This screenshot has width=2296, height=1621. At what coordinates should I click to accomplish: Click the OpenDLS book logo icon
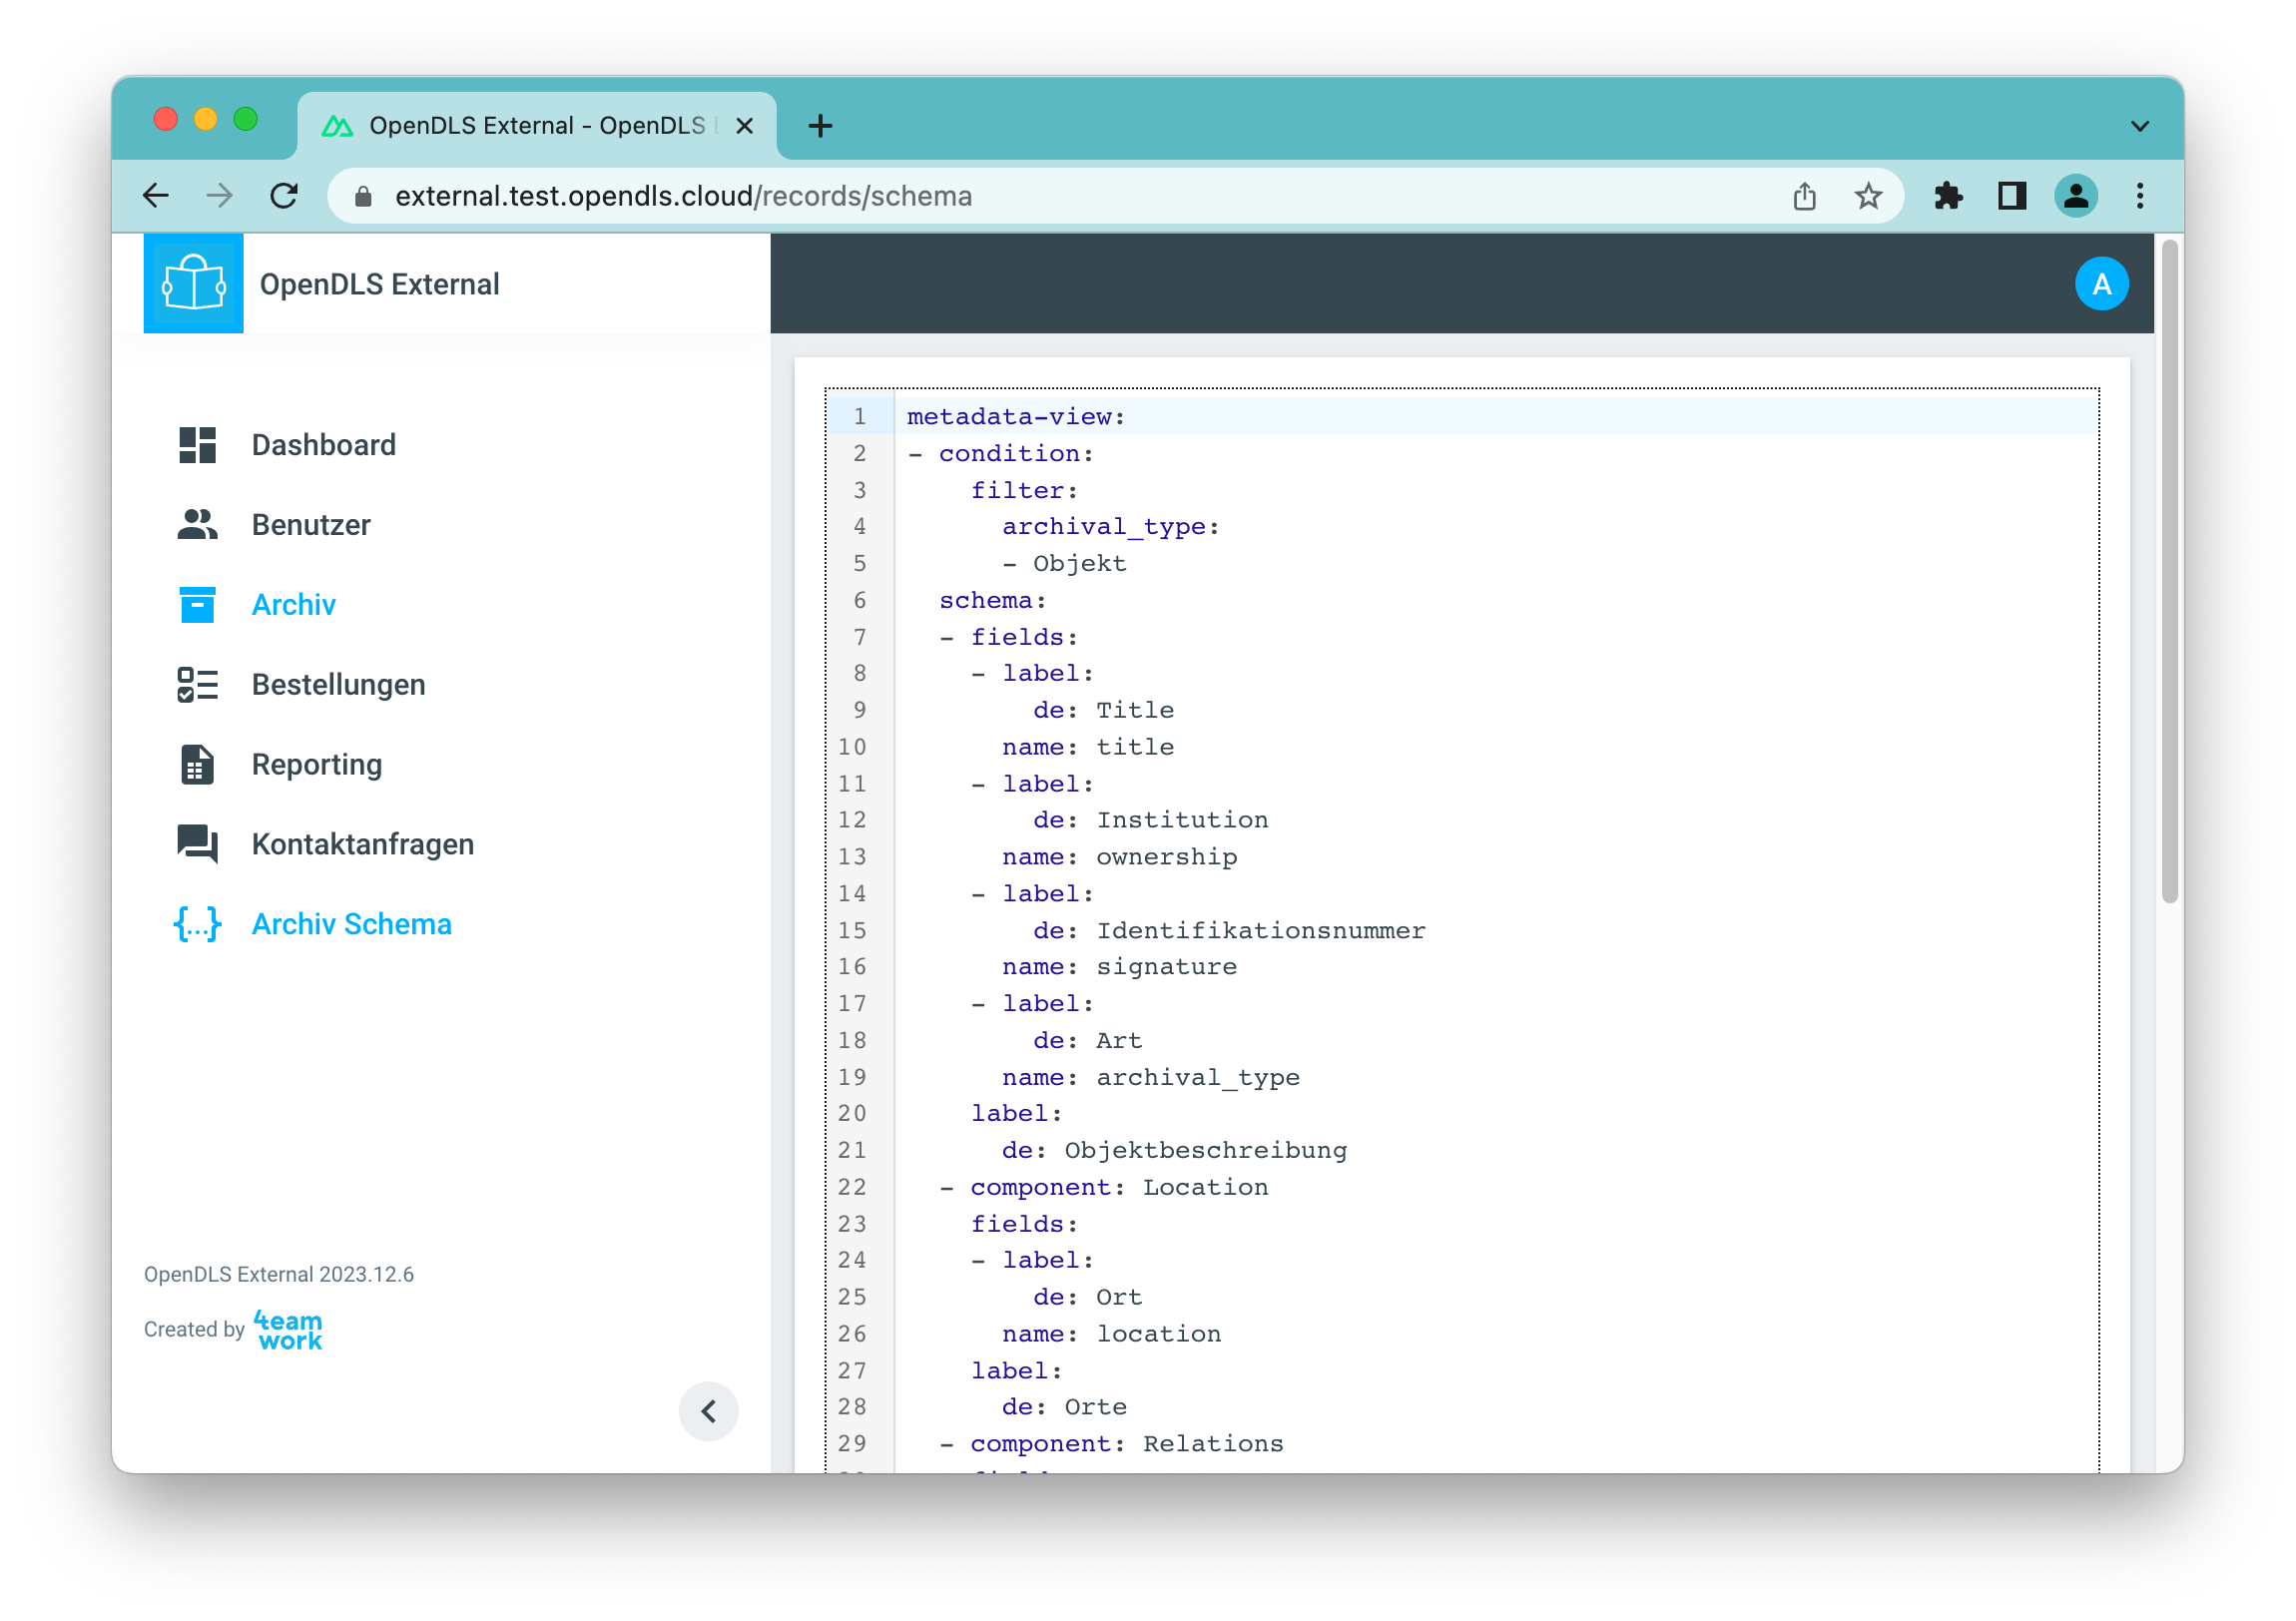click(x=193, y=283)
